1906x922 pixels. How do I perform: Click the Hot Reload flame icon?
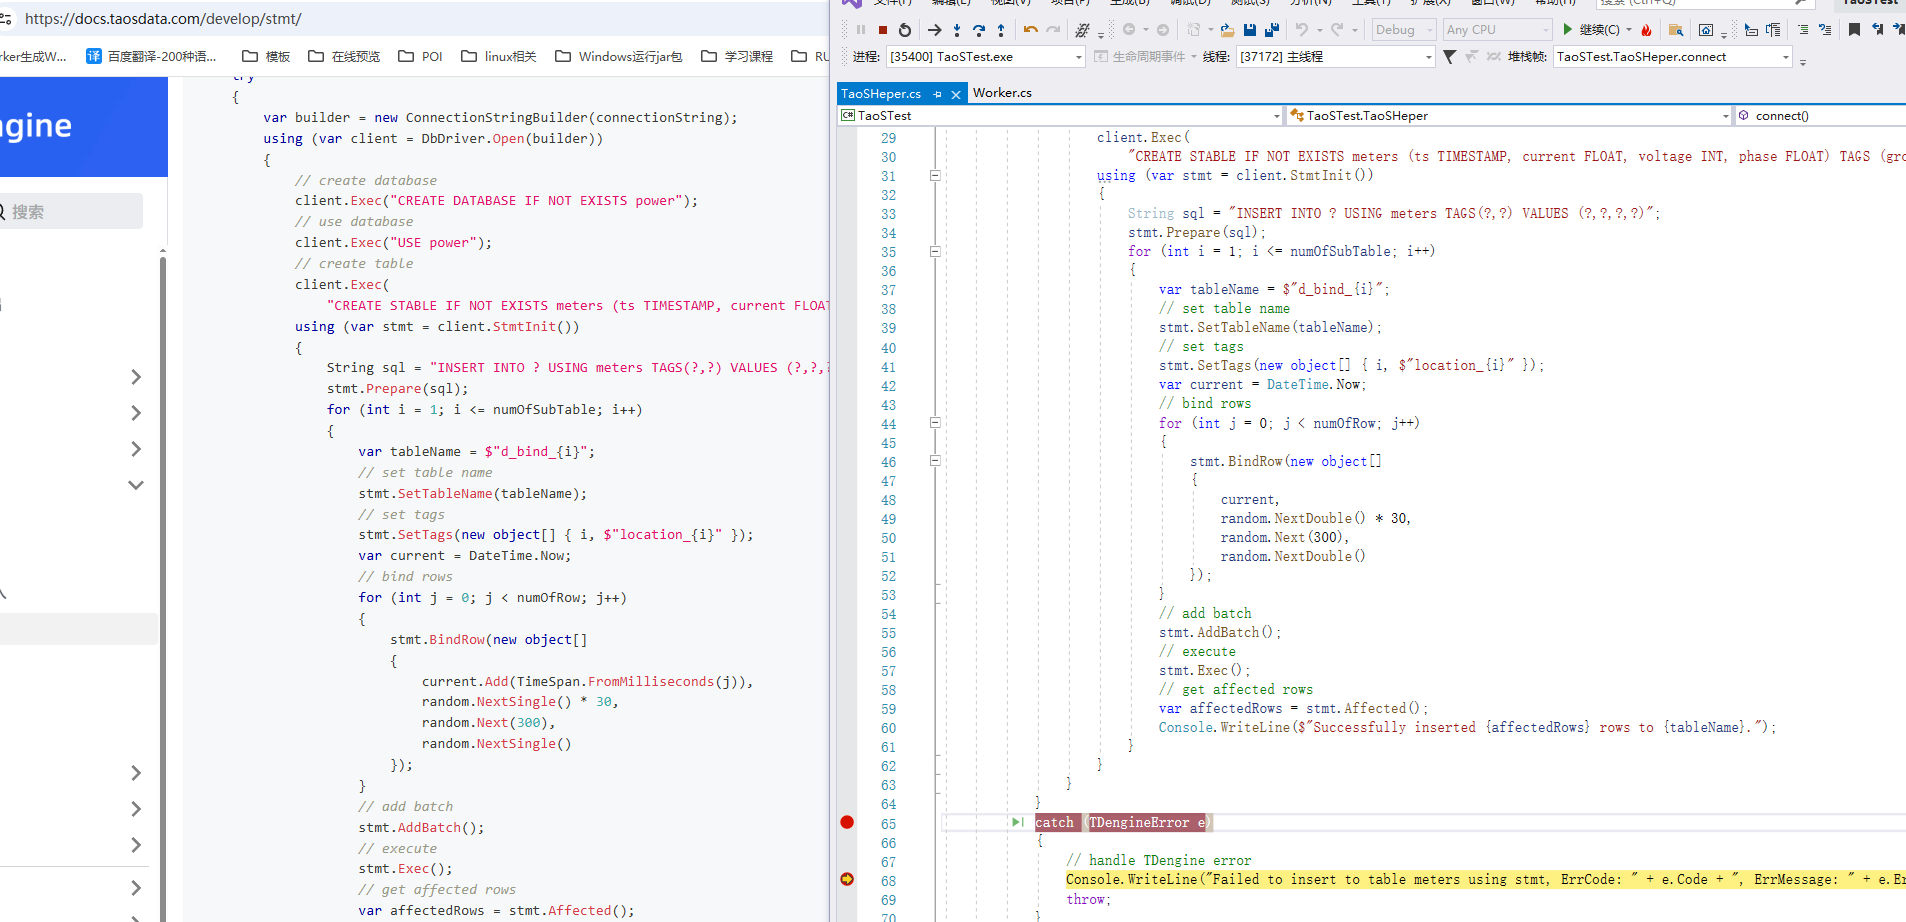pos(1646,30)
